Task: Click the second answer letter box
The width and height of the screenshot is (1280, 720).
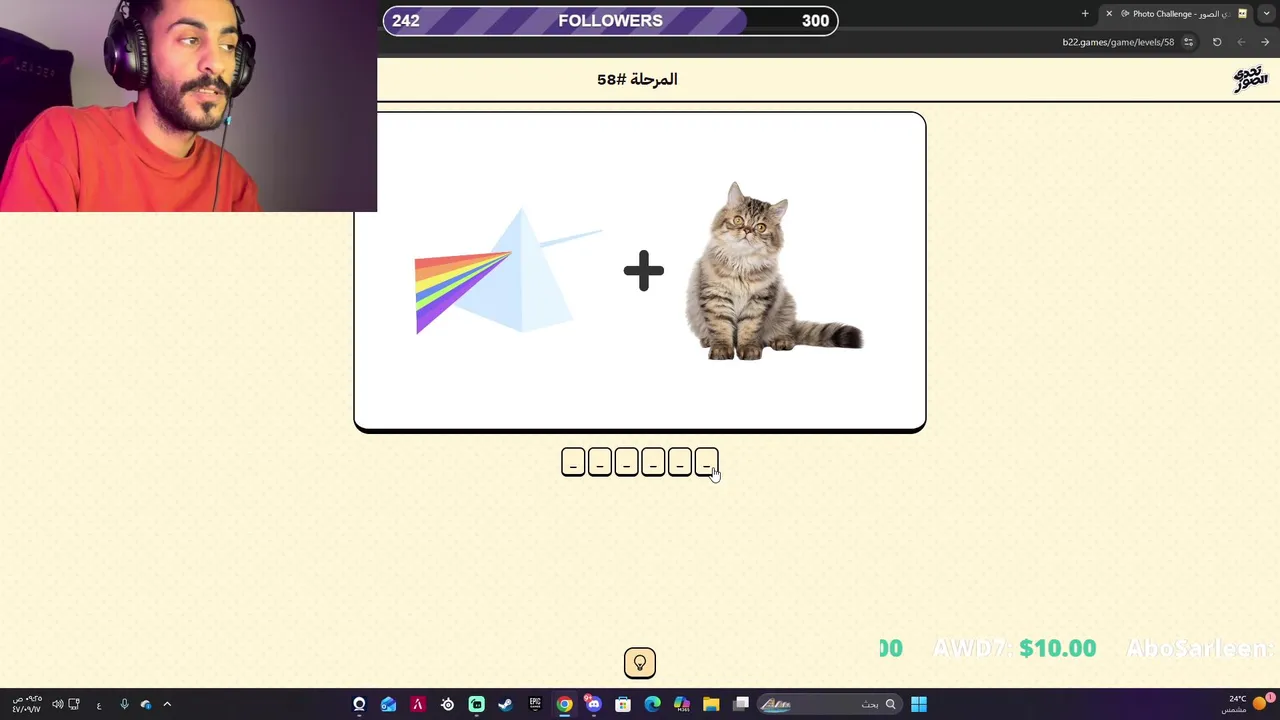Action: click(600, 462)
